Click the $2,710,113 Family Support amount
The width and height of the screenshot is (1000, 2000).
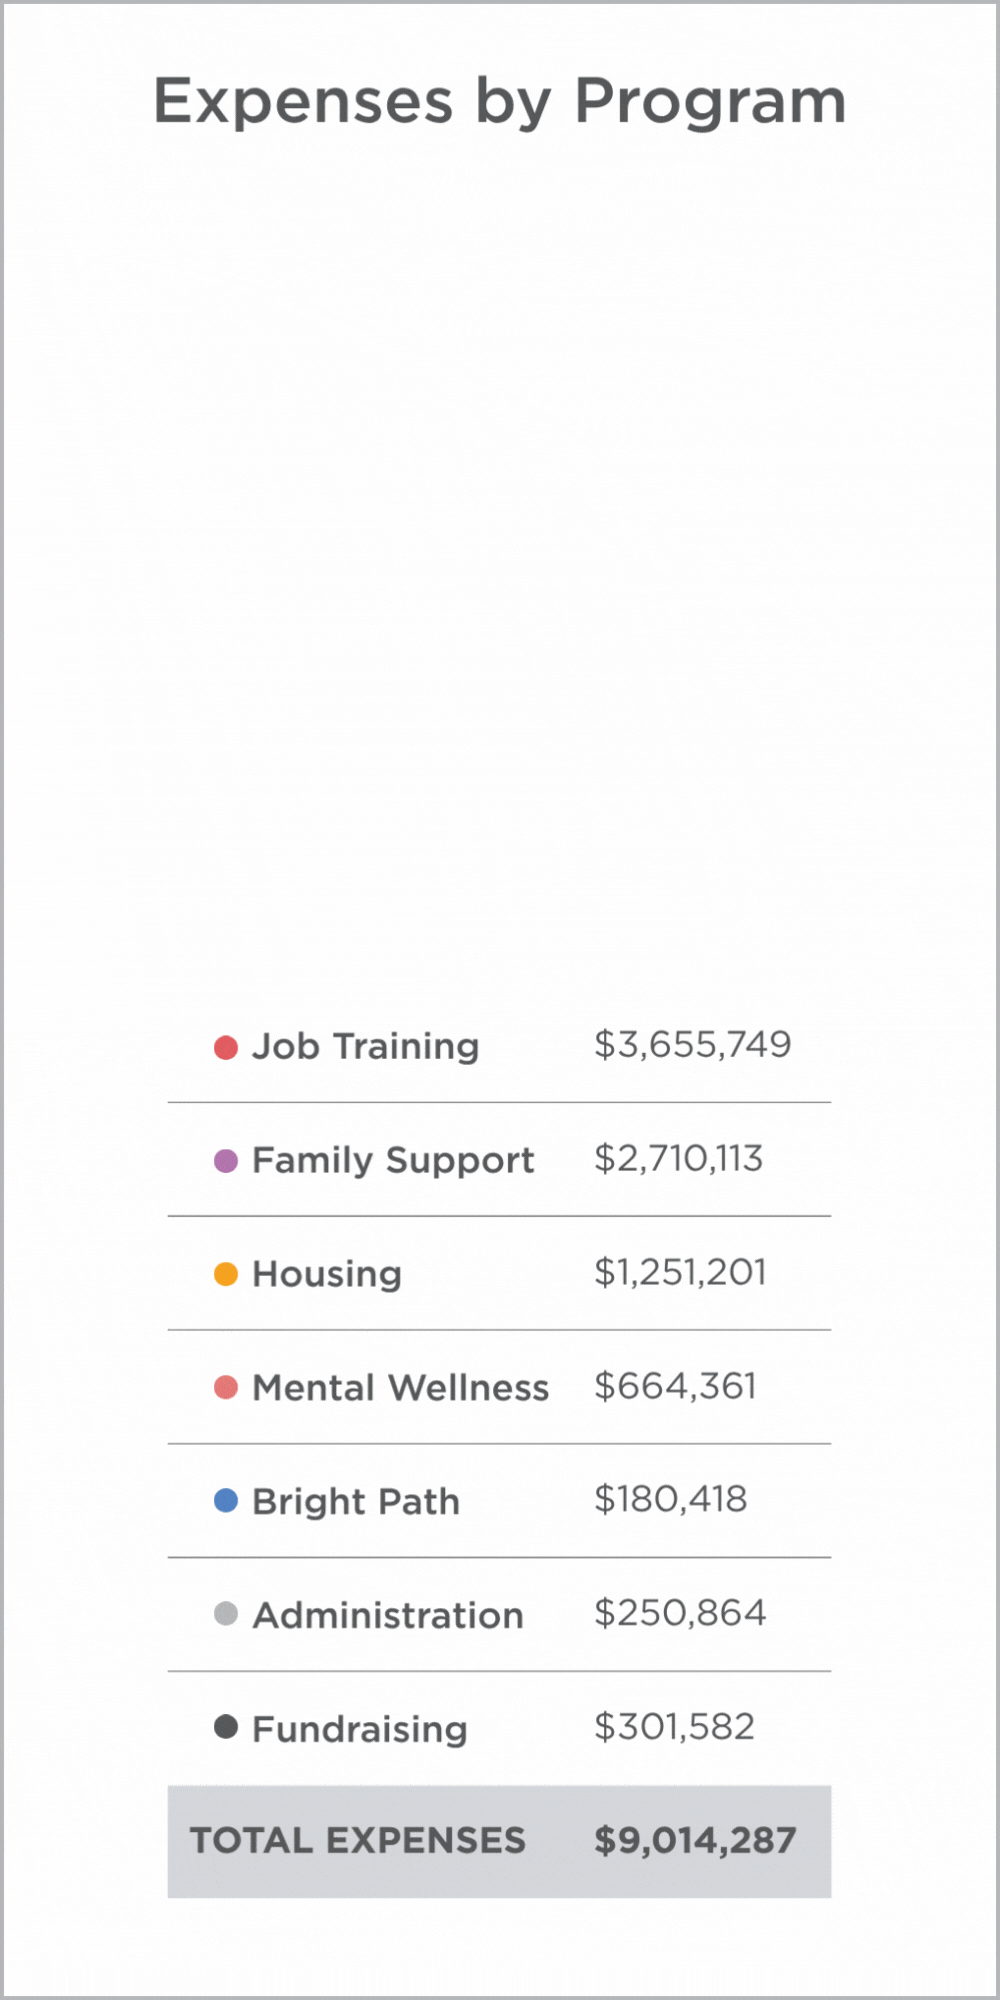coord(678,1159)
